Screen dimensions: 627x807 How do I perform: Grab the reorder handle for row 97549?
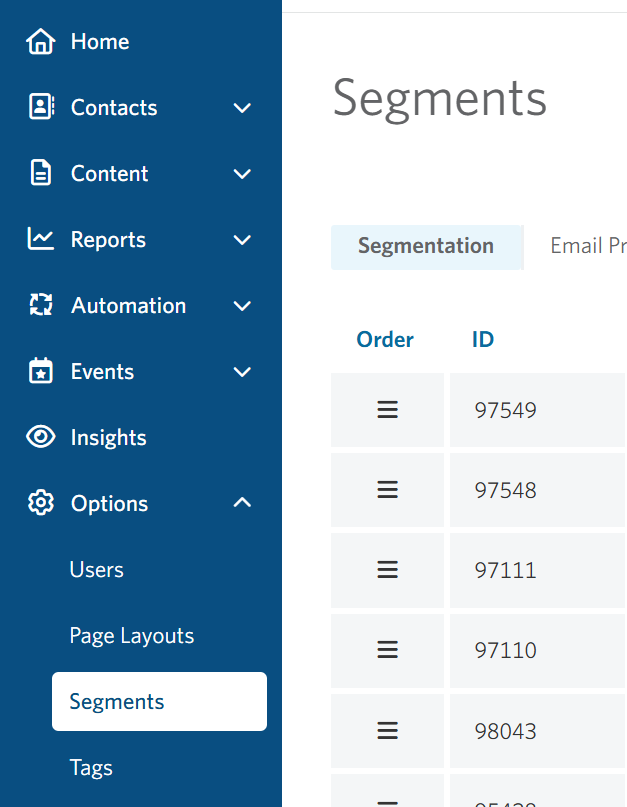[388, 410]
